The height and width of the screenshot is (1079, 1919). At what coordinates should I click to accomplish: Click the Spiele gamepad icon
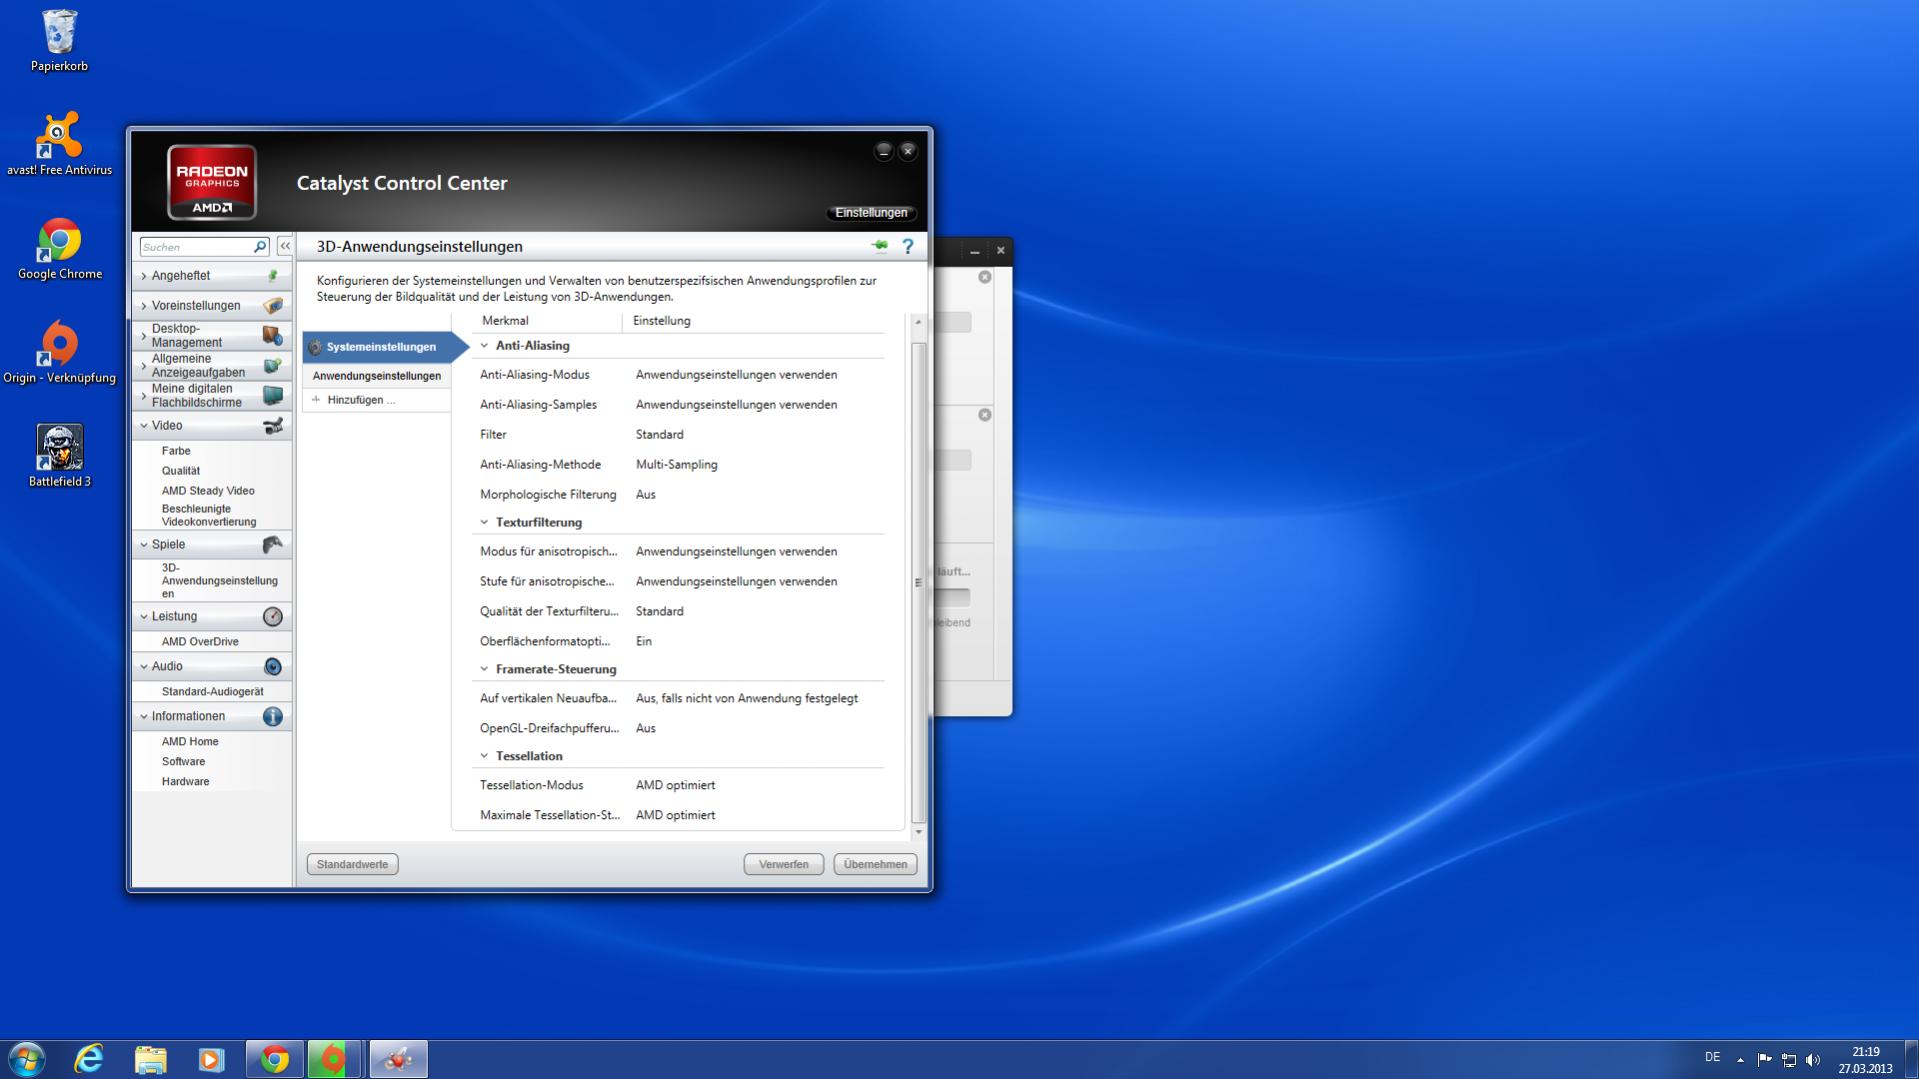(x=272, y=544)
